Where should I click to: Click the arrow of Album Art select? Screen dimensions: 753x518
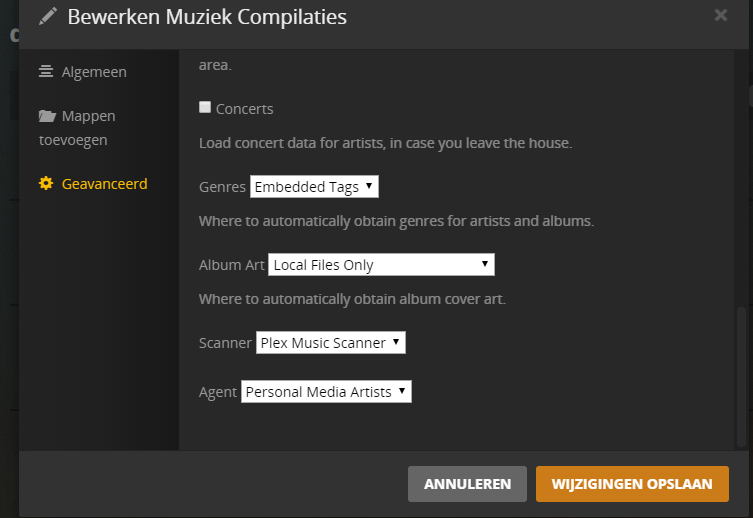point(485,264)
